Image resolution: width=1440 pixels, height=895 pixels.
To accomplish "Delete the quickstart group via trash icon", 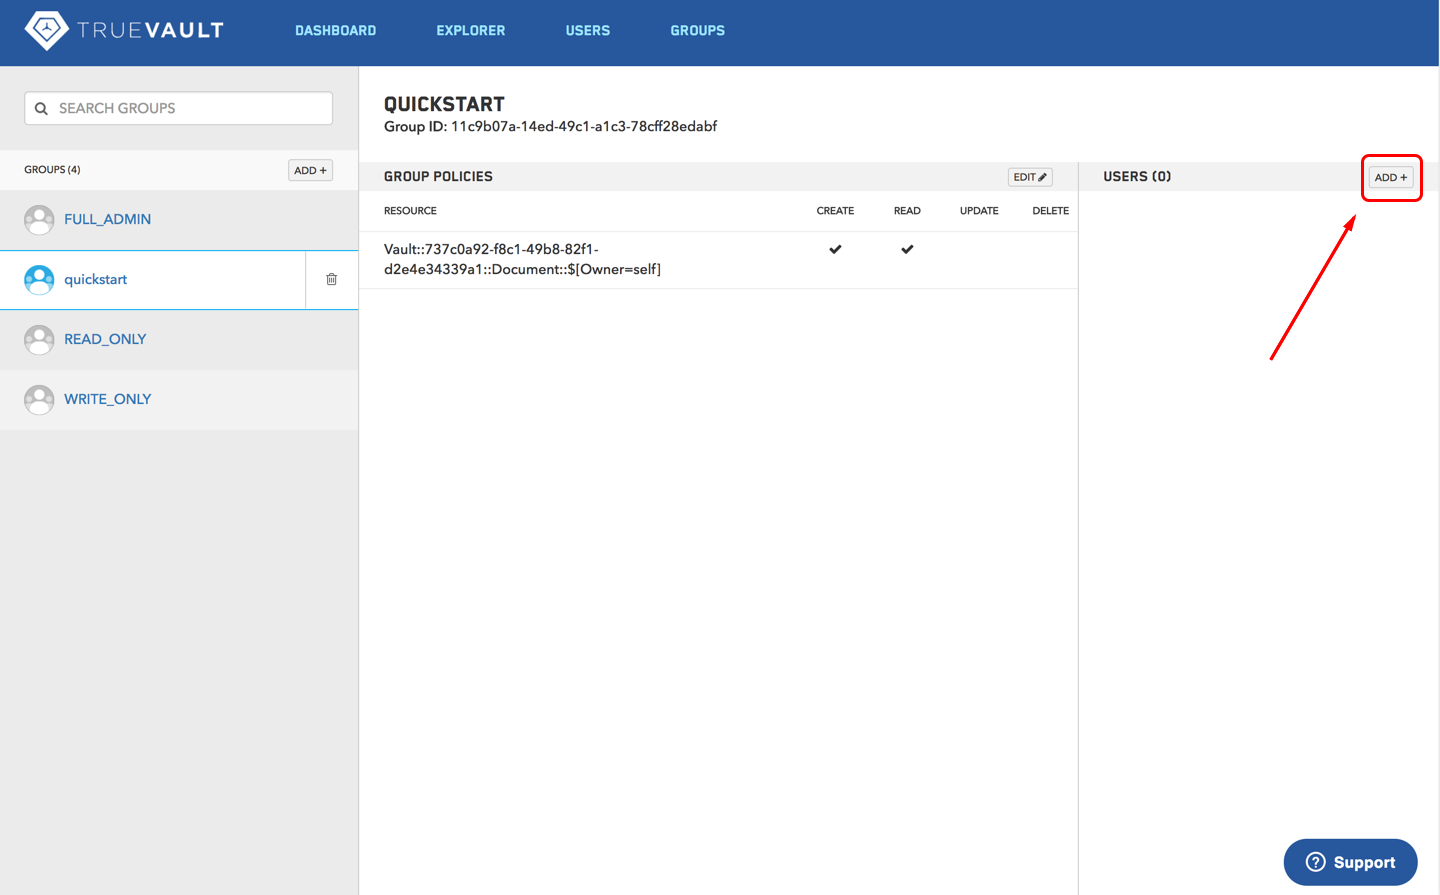I will (332, 279).
